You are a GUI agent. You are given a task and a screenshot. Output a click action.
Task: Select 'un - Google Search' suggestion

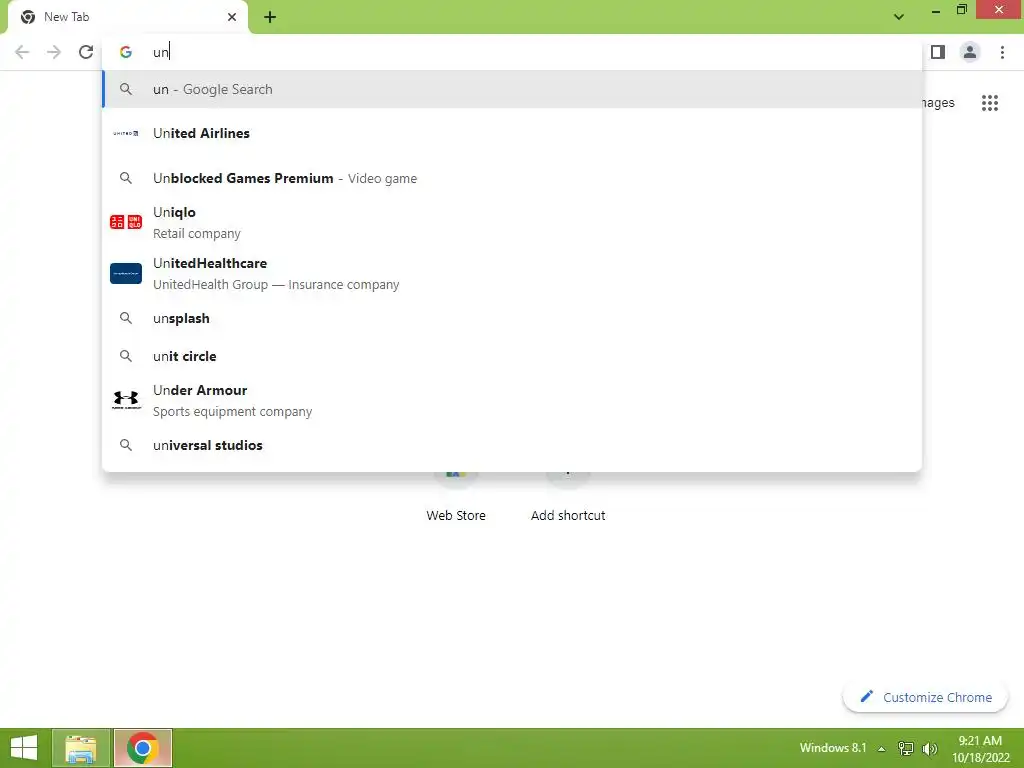[512, 89]
